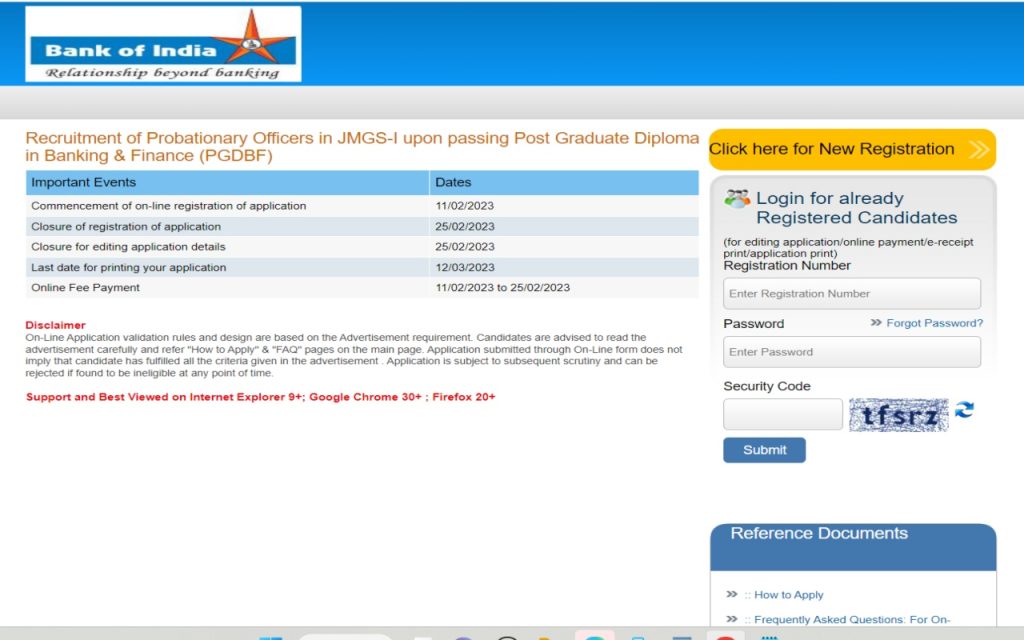Focus the Enter Password field
1024x640 pixels.
(851, 352)
